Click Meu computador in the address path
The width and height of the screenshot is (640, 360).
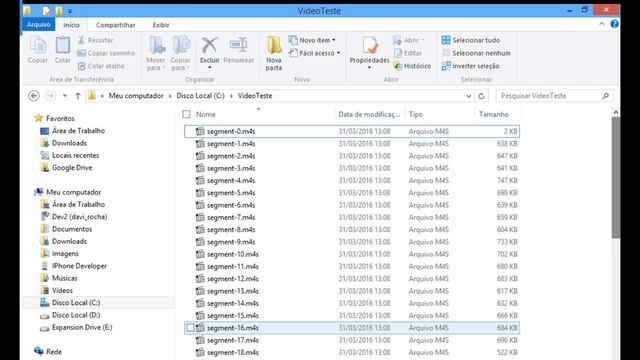pos(136,96)
